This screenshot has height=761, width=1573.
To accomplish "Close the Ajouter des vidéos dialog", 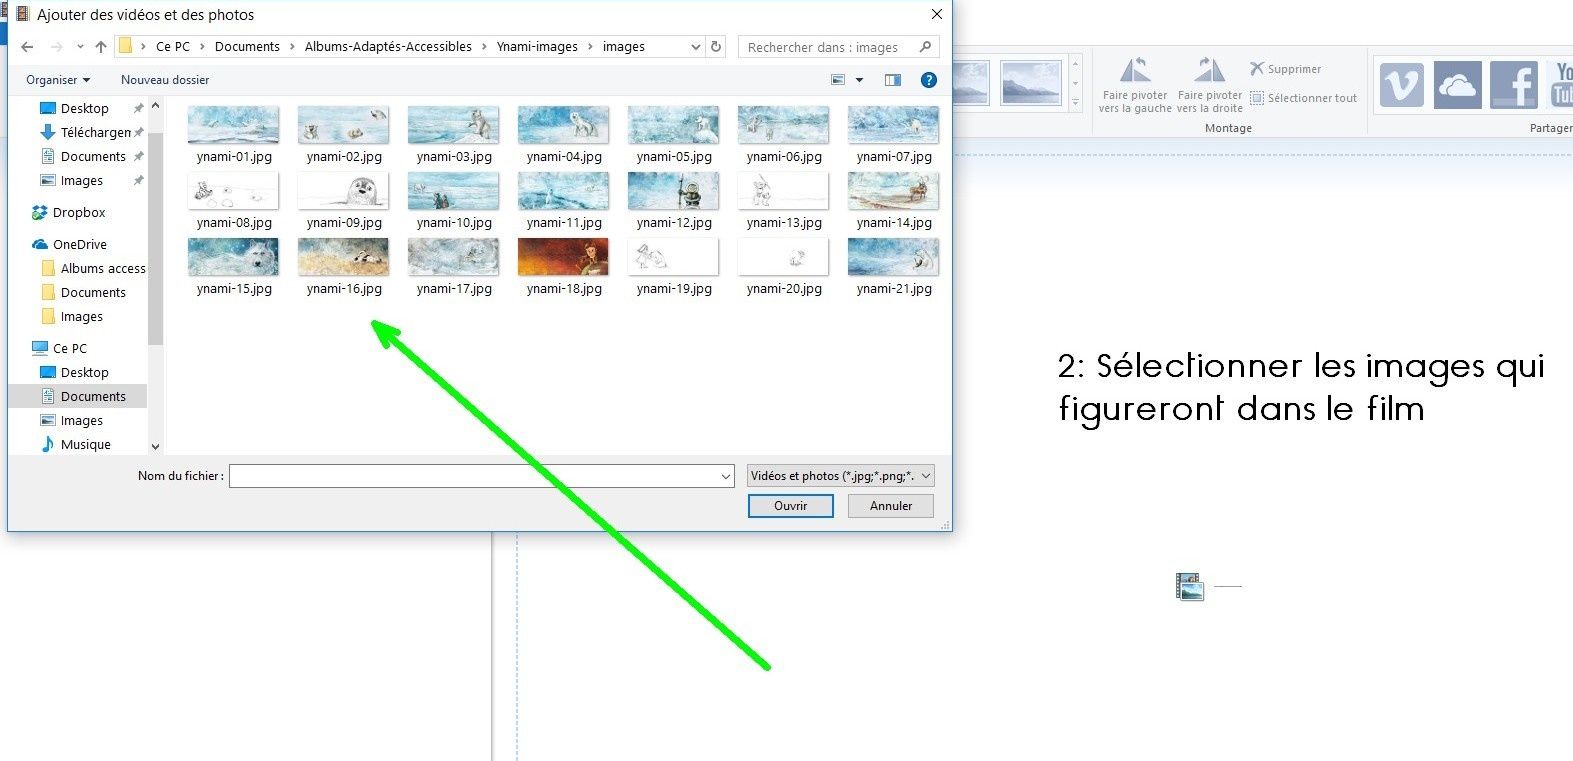I will pyautogui.click(x=936, y=14).
